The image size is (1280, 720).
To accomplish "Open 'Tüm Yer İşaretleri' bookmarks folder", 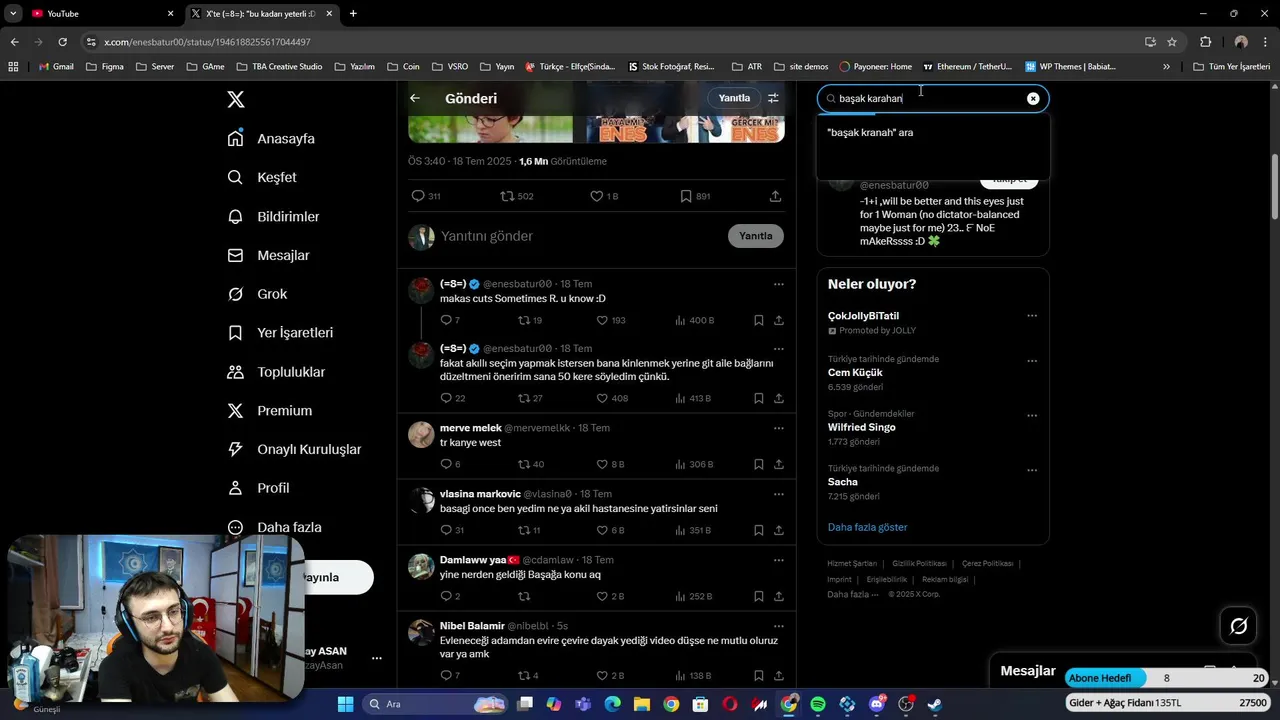I will [1231, 67].
